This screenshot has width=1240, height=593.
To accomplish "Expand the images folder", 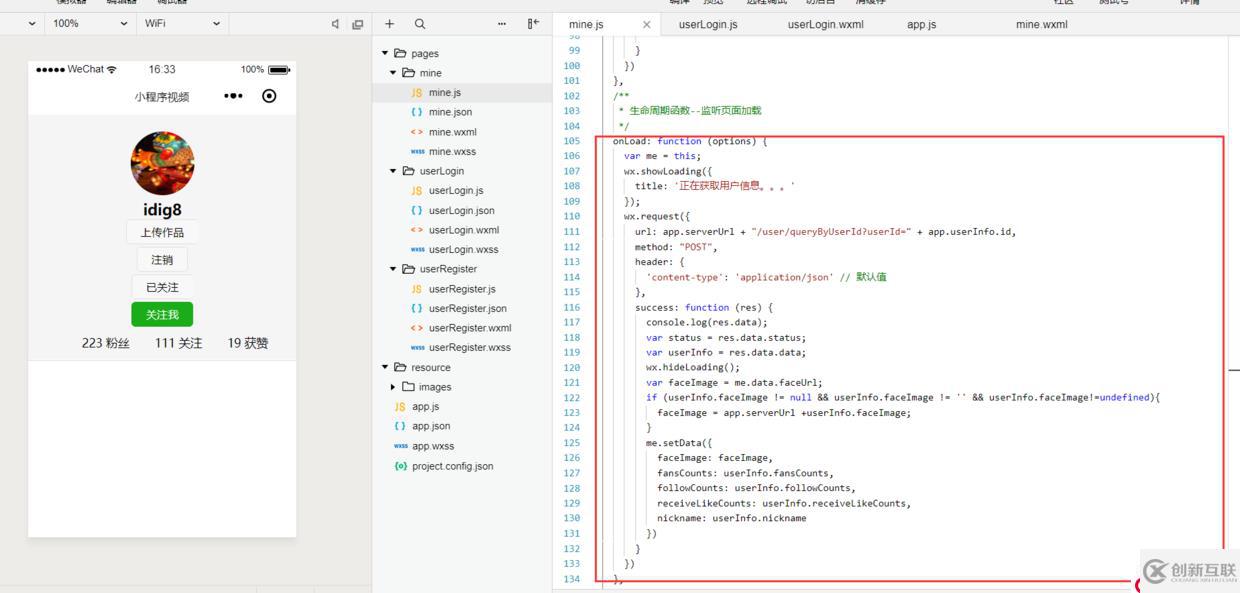I will pyautogui.click(x=434, y=387).
